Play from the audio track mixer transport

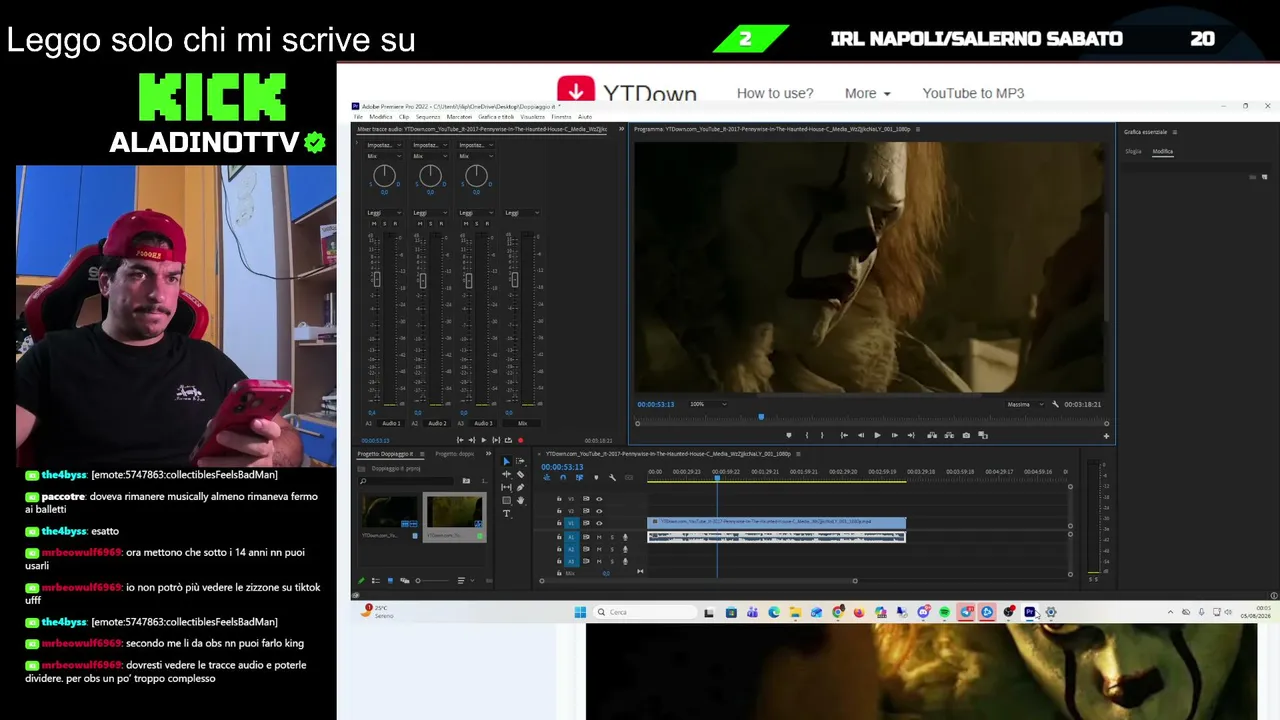click(484, 440)
